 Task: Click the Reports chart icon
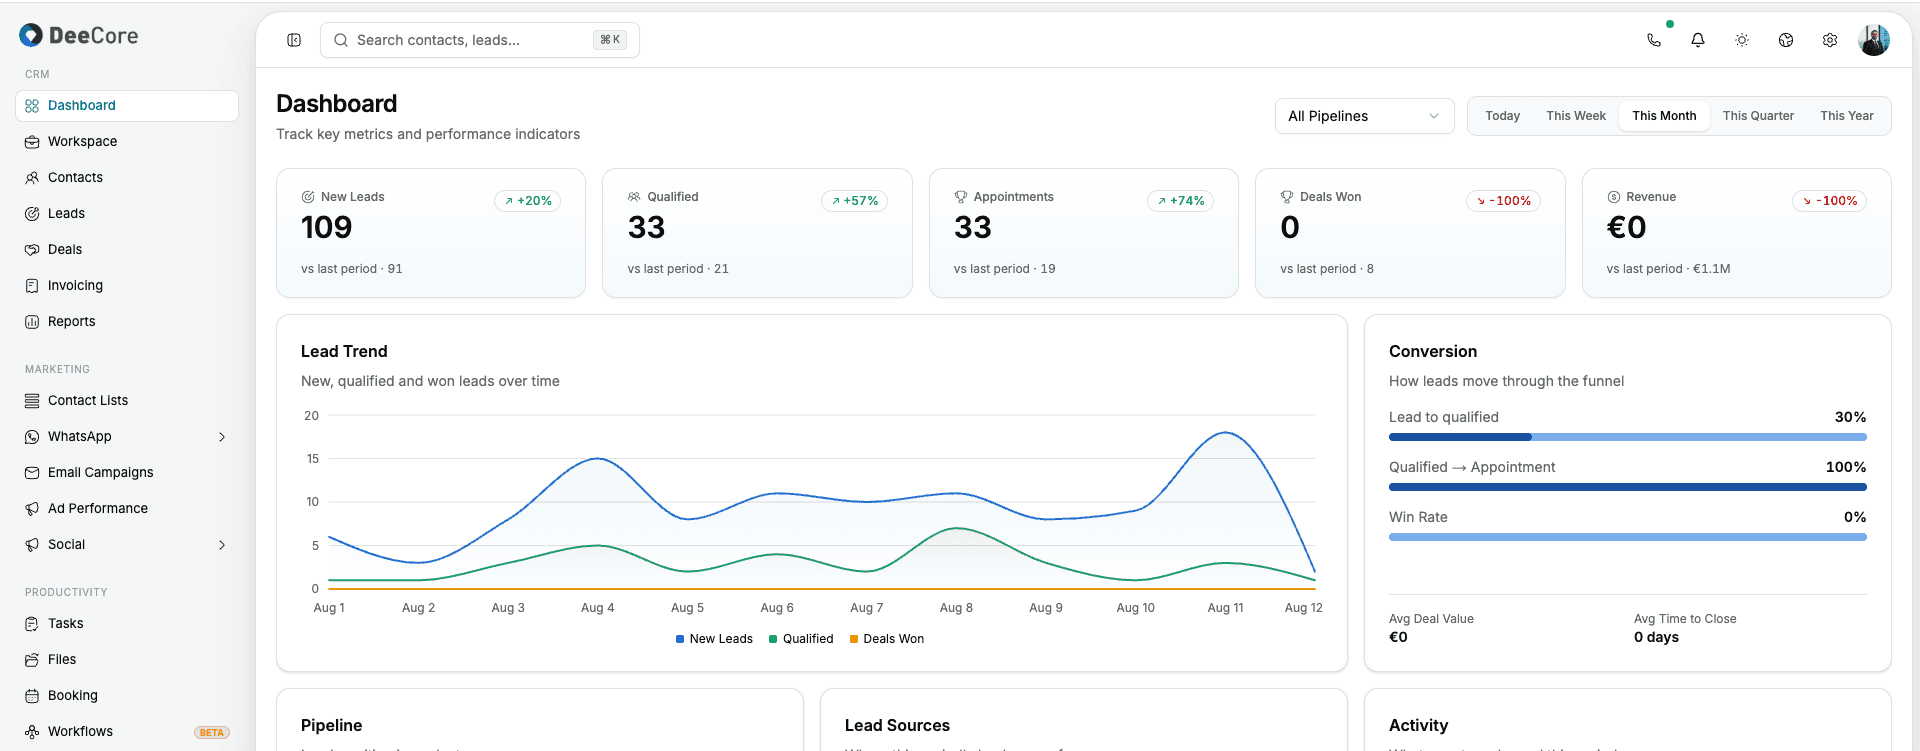click(x=32, y=322)
